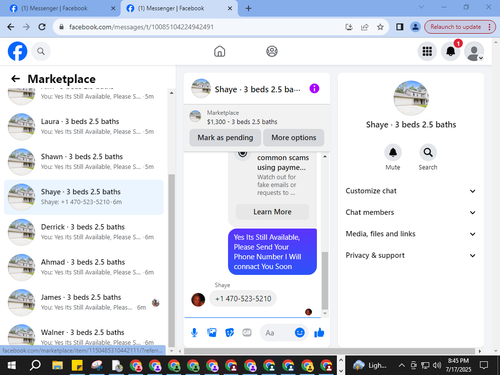Send a thumbs up like
The height and width of the screenshot is (375, 500).
[319, 332]
